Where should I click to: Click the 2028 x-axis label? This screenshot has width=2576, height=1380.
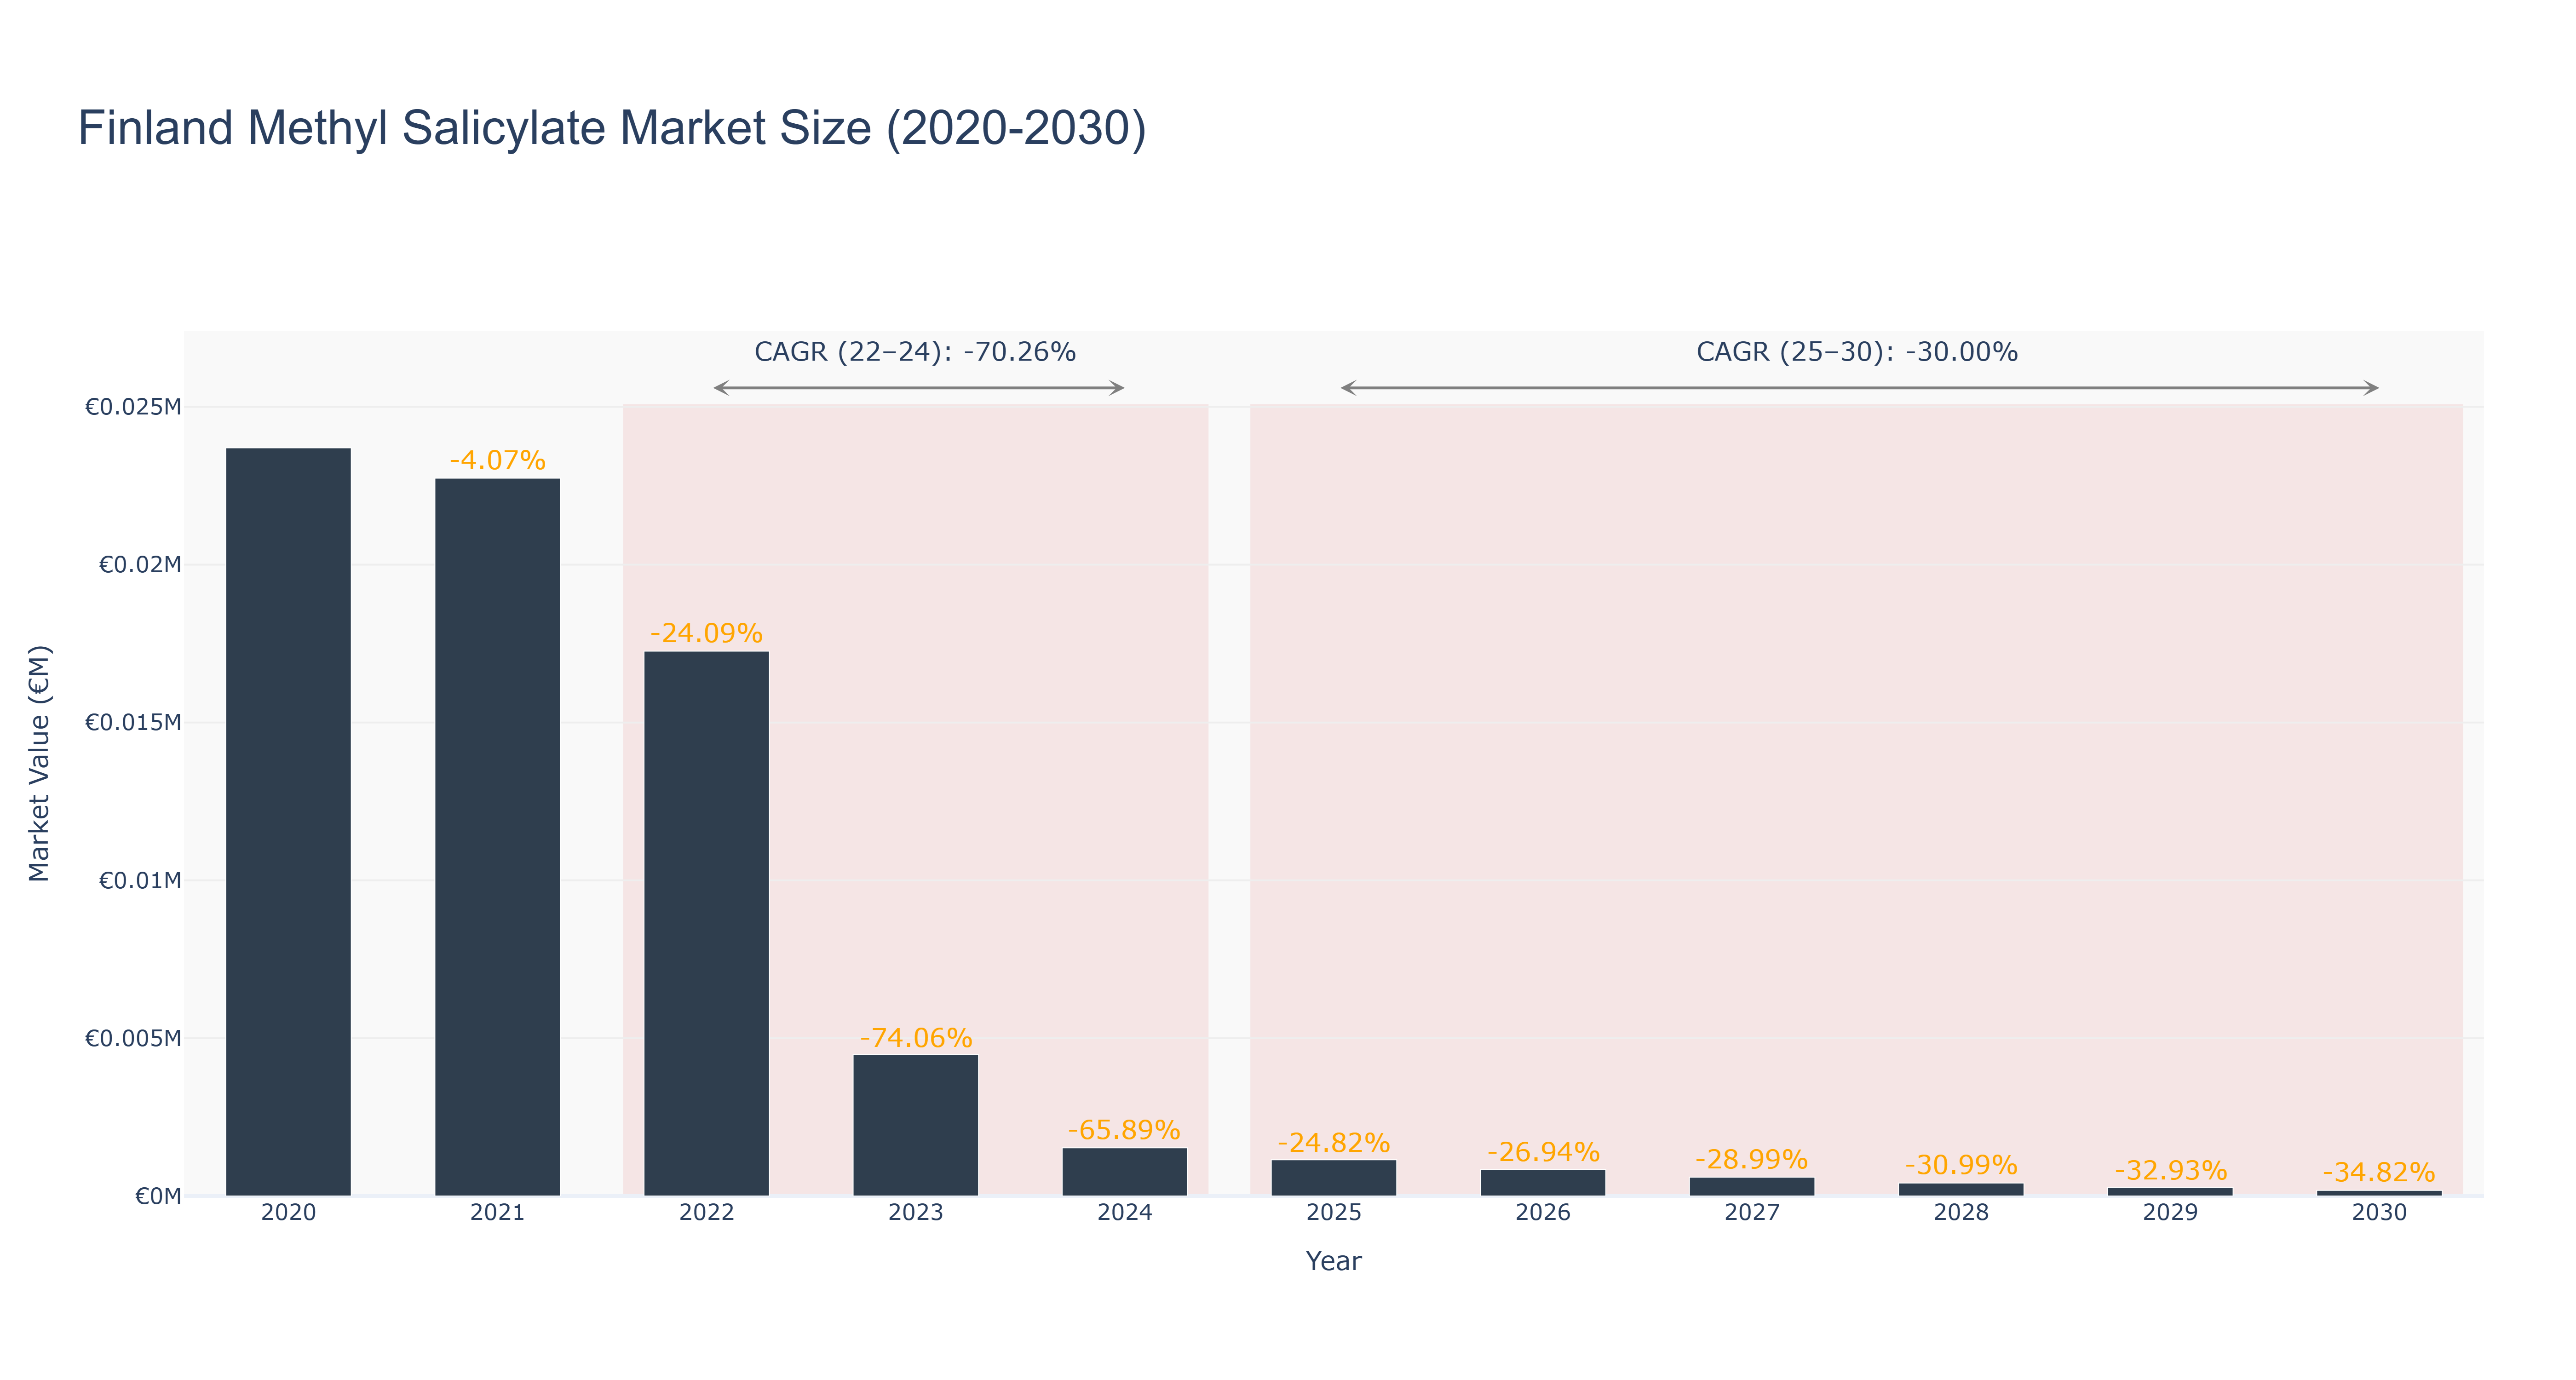[x=1961, y=1213]
